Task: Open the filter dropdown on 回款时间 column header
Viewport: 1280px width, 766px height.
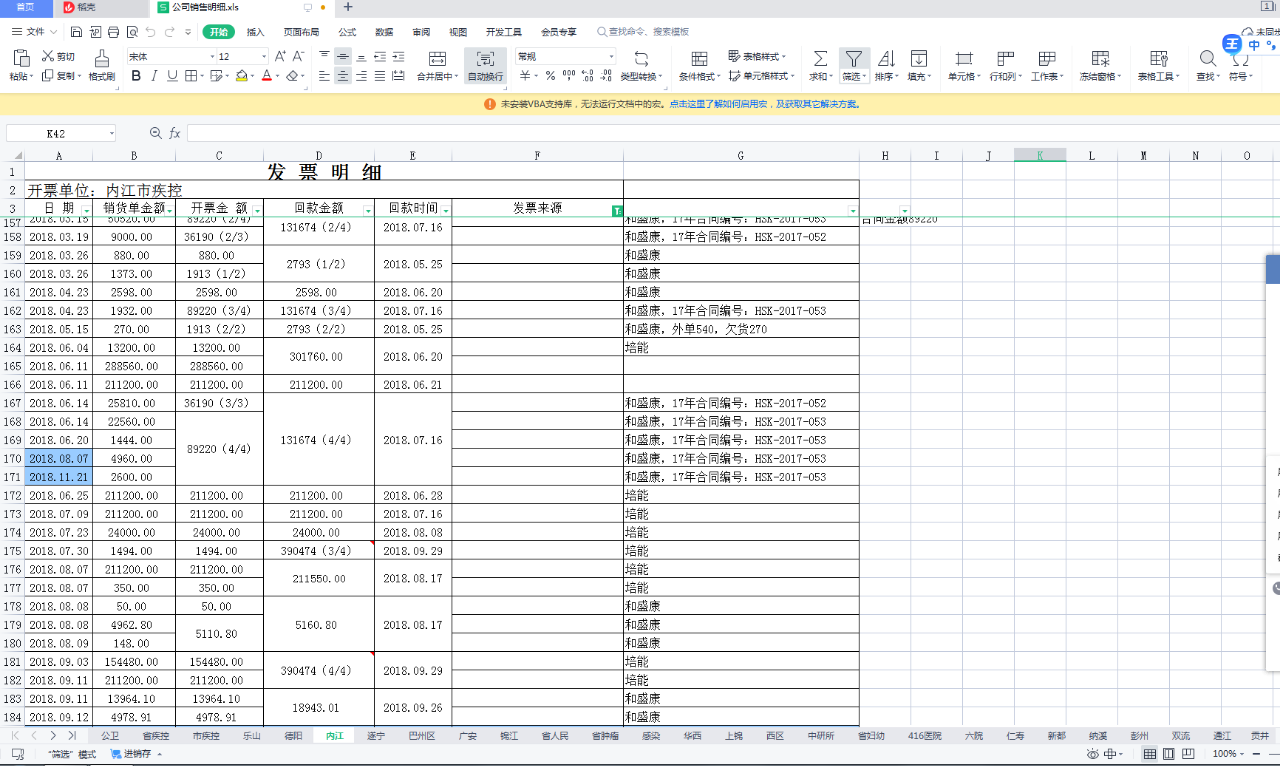Action: click(x=445, y=210)
